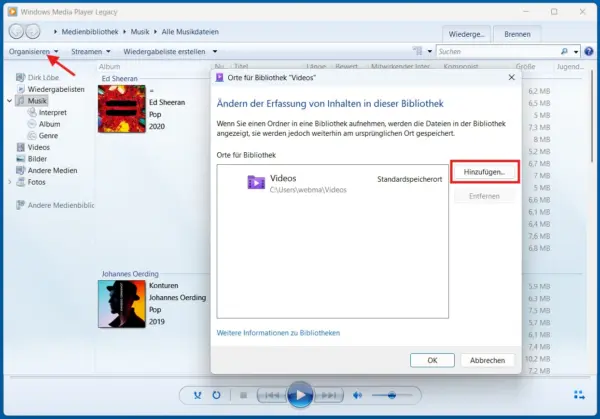The height and width of the screenshot is (419, 600).
Task: Sort by the Jugend... column header
Action: point(570,67)
